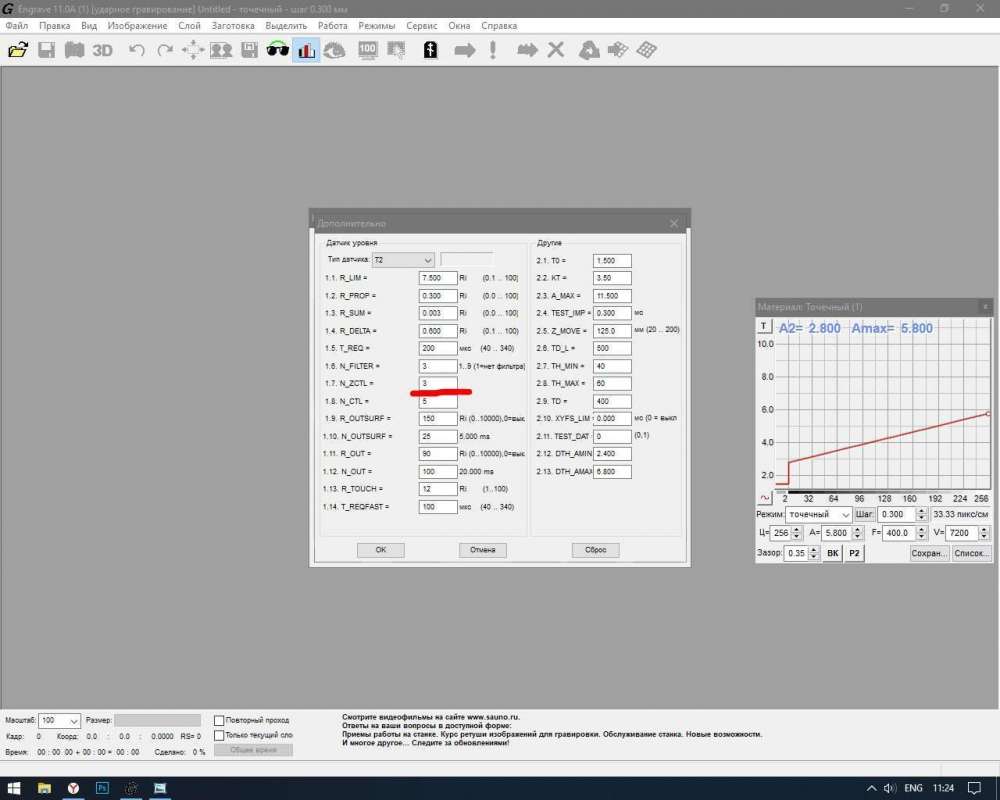Toggle the T button in material panel
Screen dimensions: 1000x800
pyautogui.click(x=765, y=326)
